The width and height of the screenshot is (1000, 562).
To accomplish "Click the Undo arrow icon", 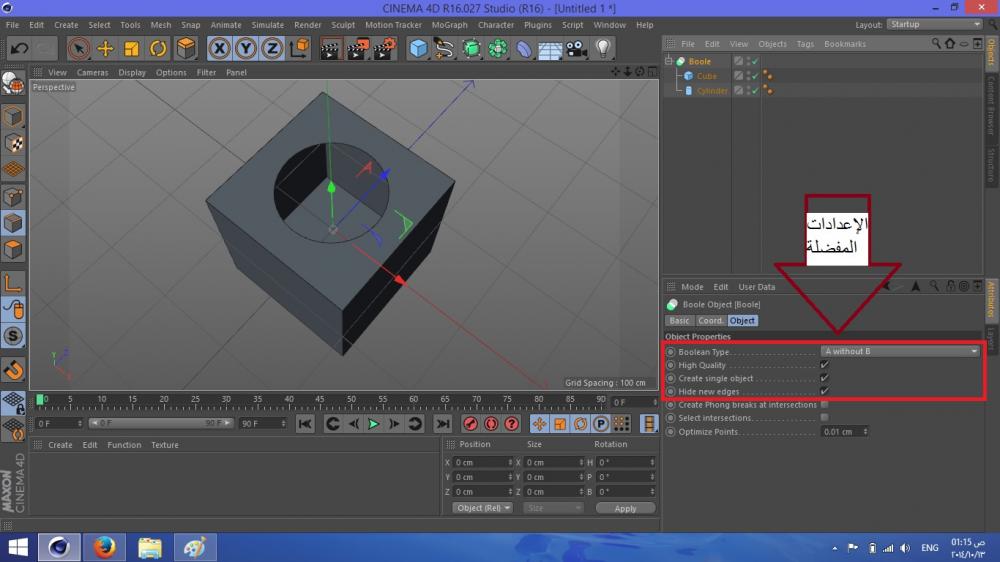I will click(18, 48).
